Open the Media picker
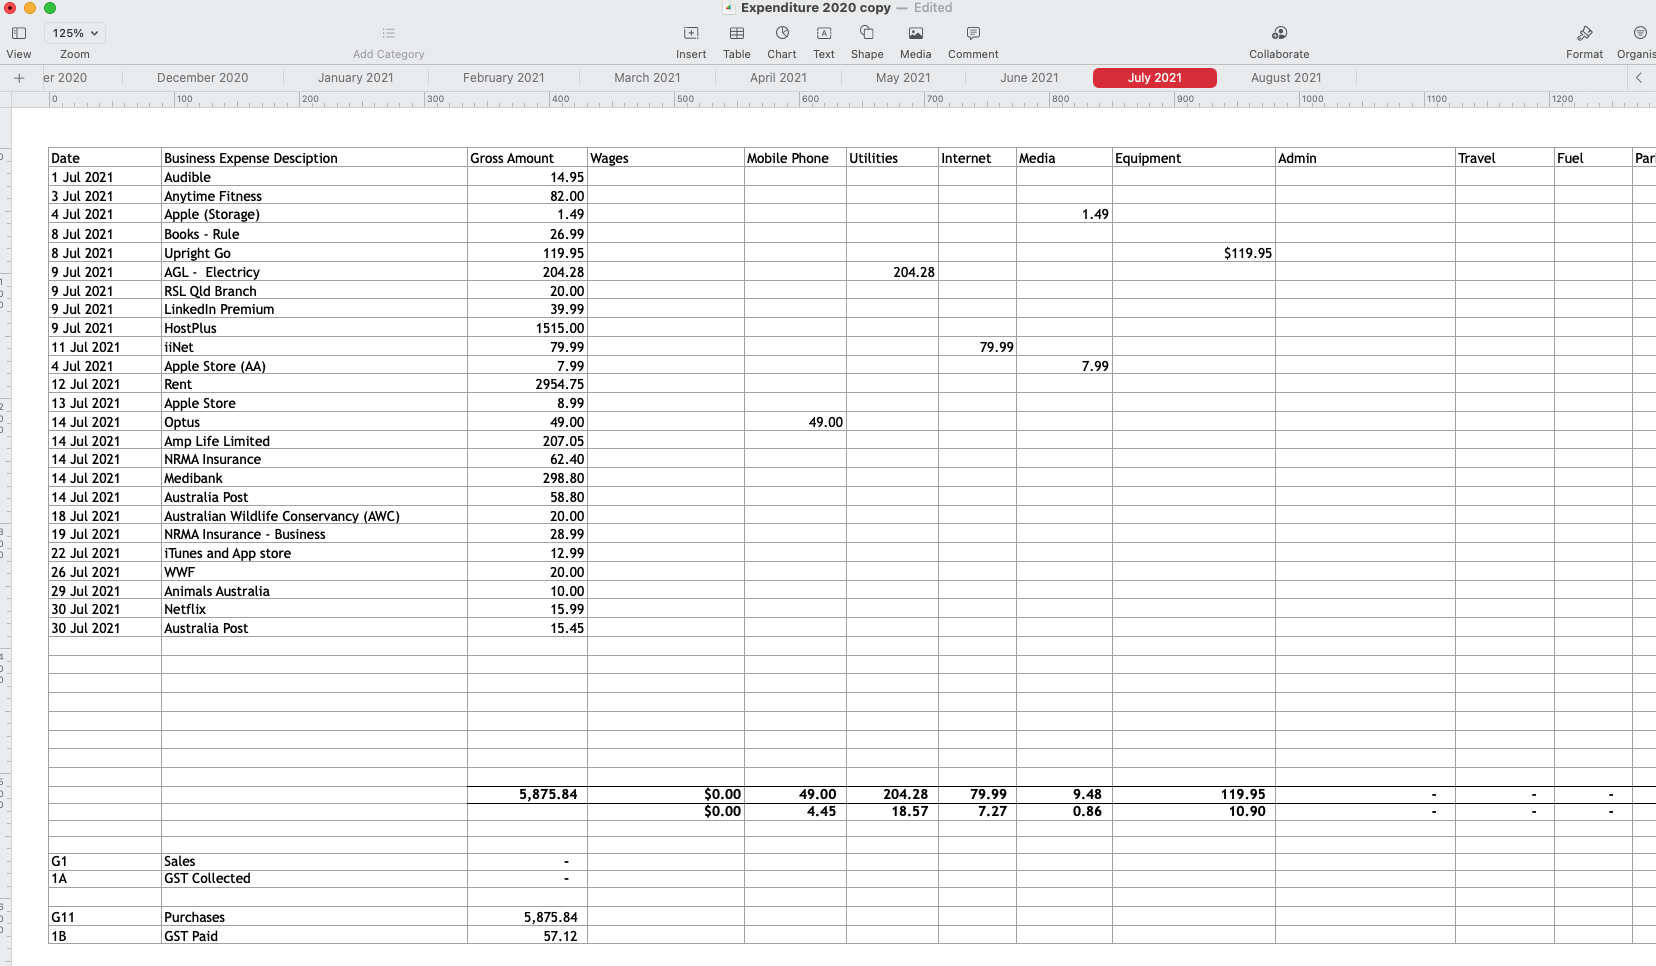Screen dimensions: 1656x966 pos(915,33)
